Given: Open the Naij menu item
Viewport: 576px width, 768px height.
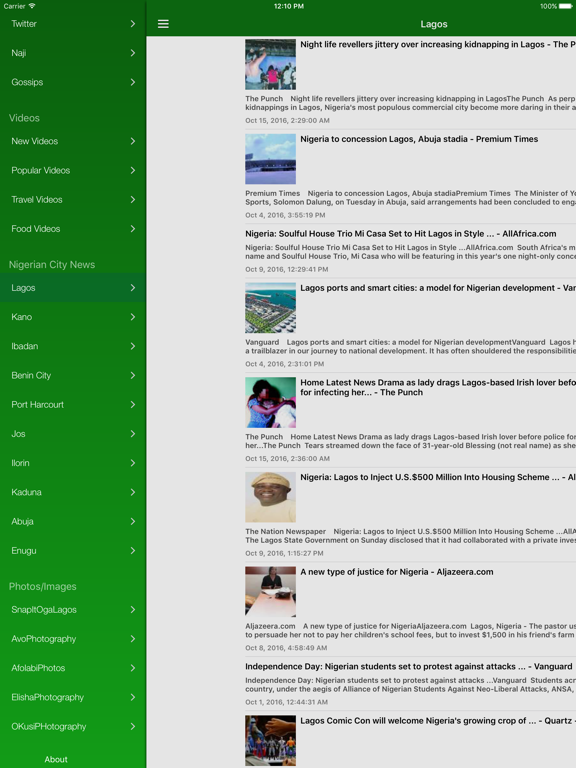Looking at the screenshot, I should [73, 53].
